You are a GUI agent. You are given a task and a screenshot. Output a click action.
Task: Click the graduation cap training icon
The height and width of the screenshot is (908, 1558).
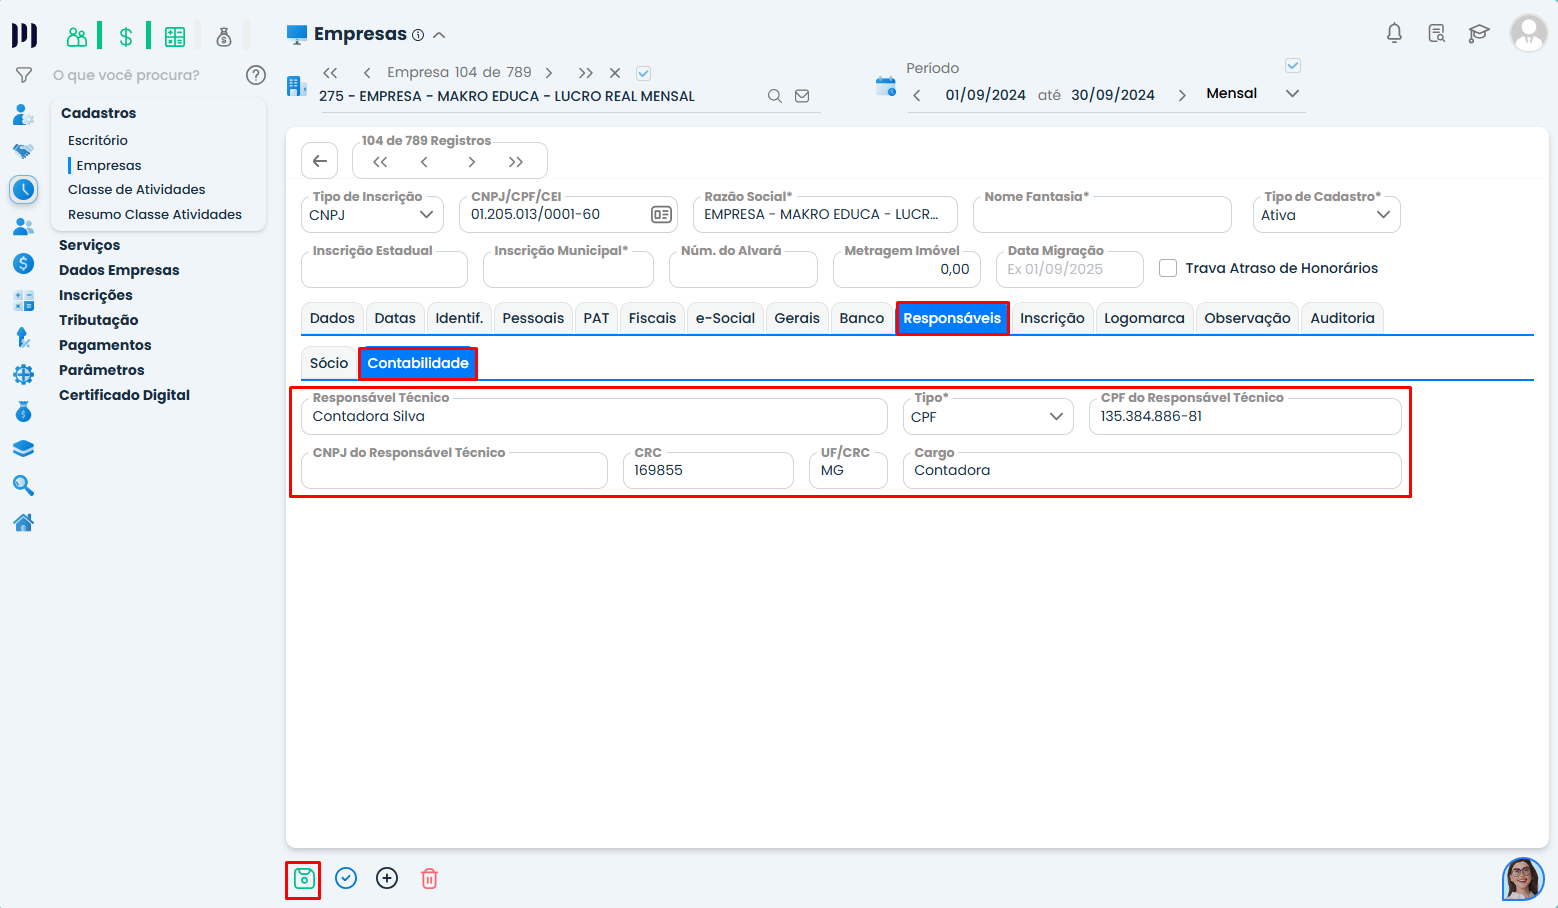[1478, 33]
